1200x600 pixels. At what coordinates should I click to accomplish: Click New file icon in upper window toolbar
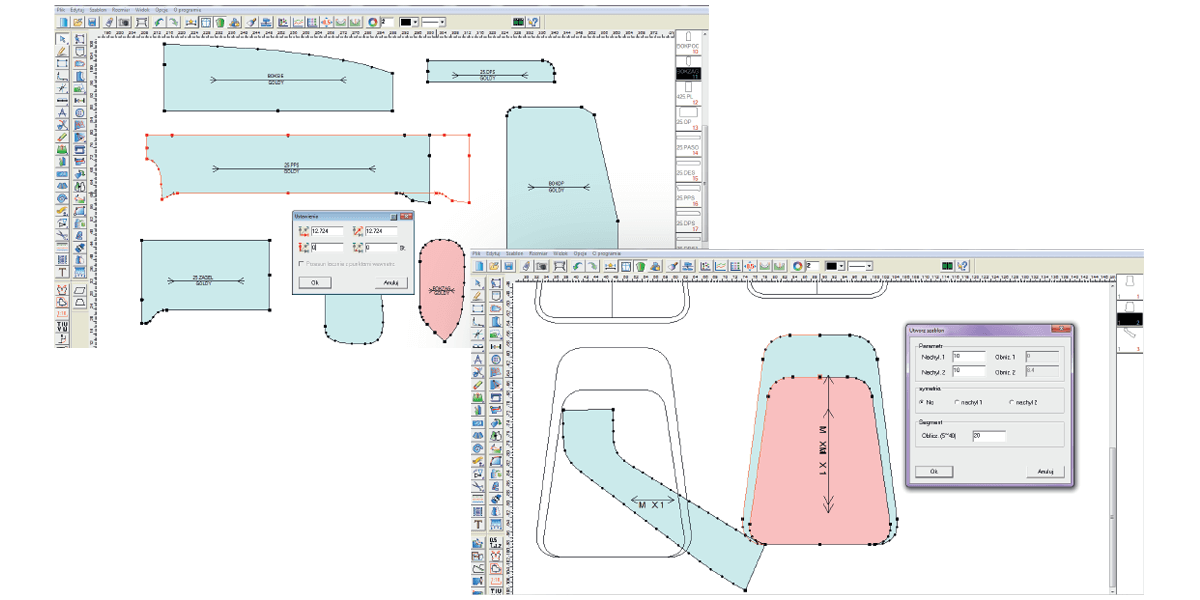pyautogui.click(x=63, y=21)
